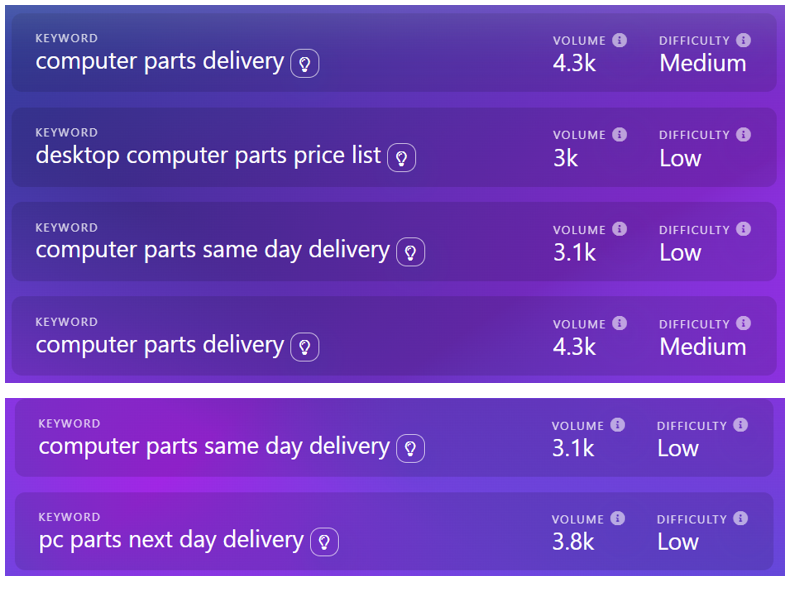Show volume info for desktop computer parts price list
This screenshot has width=795, height=591.
coord(619,135)
